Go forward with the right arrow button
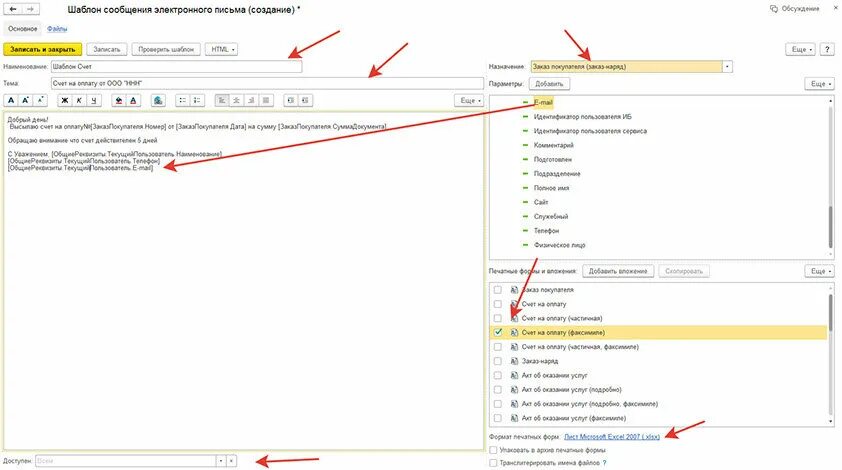This screenshot has width=842, height=470. [x=31, y=9]
